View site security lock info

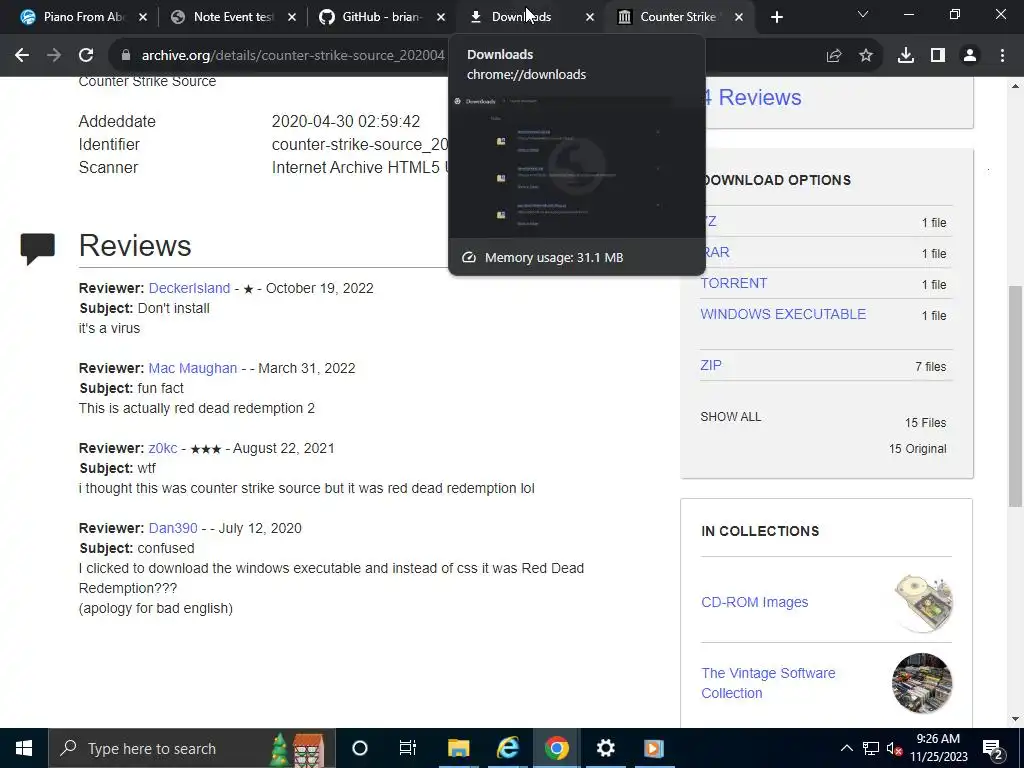click(x=126, y=56)
